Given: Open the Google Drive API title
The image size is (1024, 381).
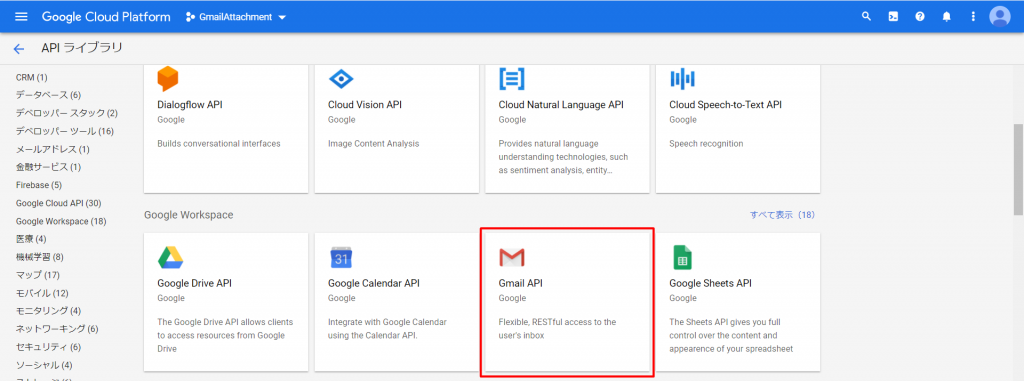Looking at the screenshot, I should pos(195,284).
